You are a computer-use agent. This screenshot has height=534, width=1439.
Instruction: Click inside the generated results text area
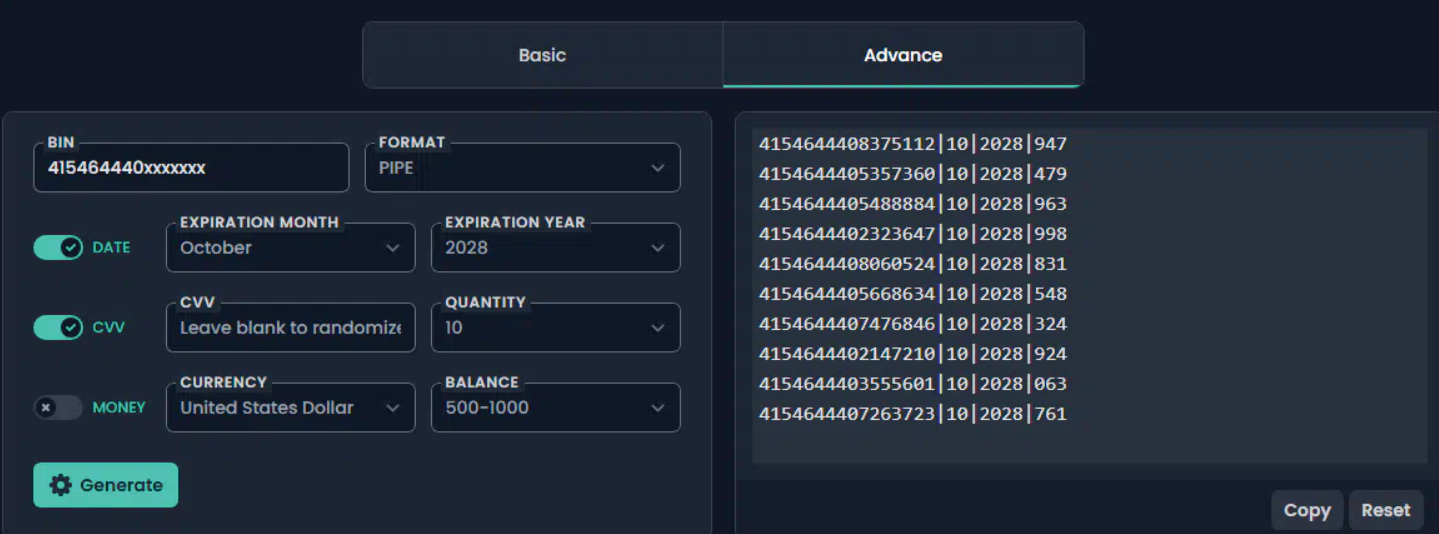1090,296
